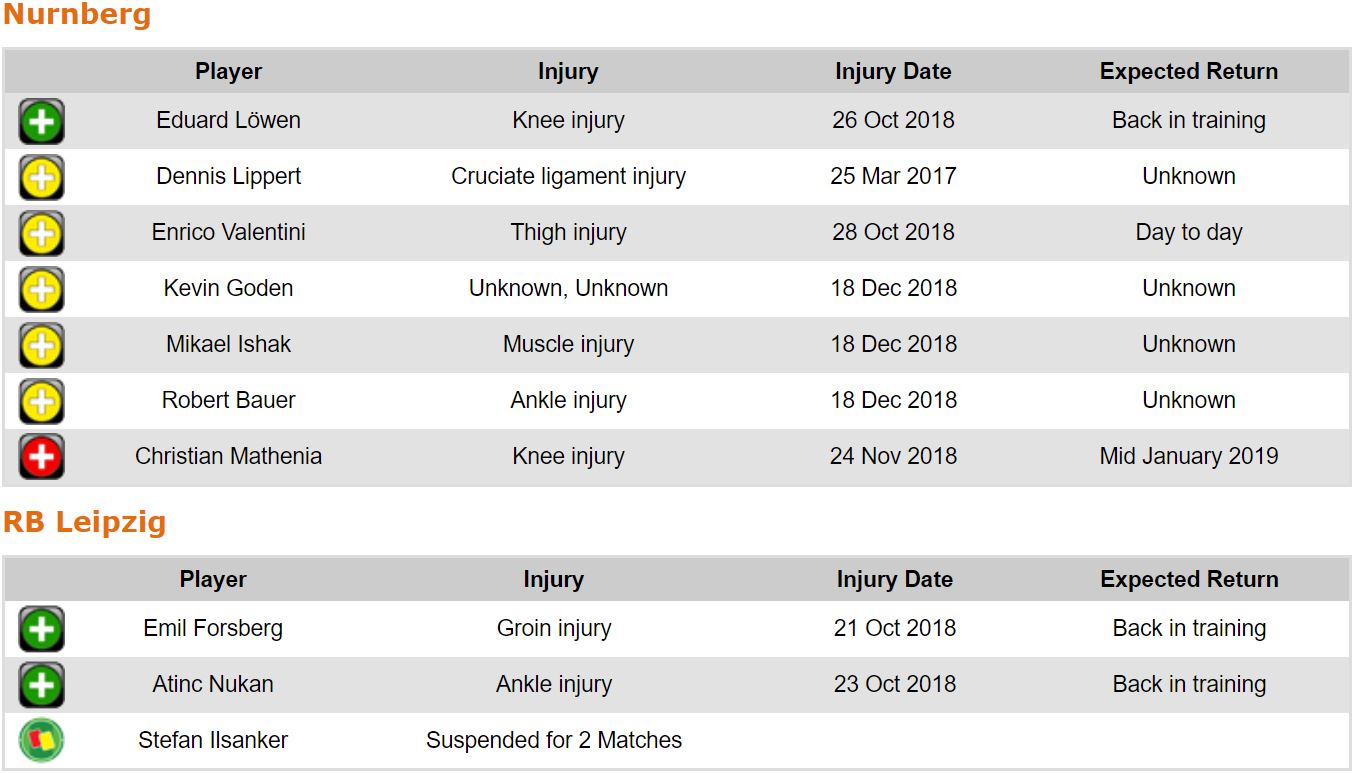Click red cross icon beside Christian Mathenia
Viewport: 1354px width, 773px height.
41,458
